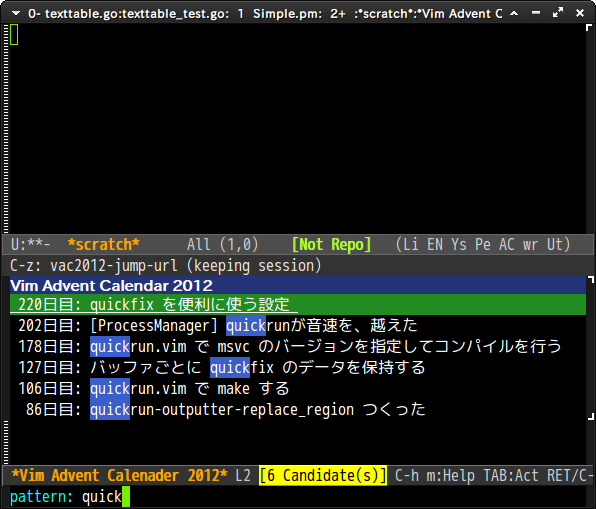The width and height of the screenshot is (596, 509).
Task: Click the L2 line indicator in helm mode line
Action: [x=243, y=476]
